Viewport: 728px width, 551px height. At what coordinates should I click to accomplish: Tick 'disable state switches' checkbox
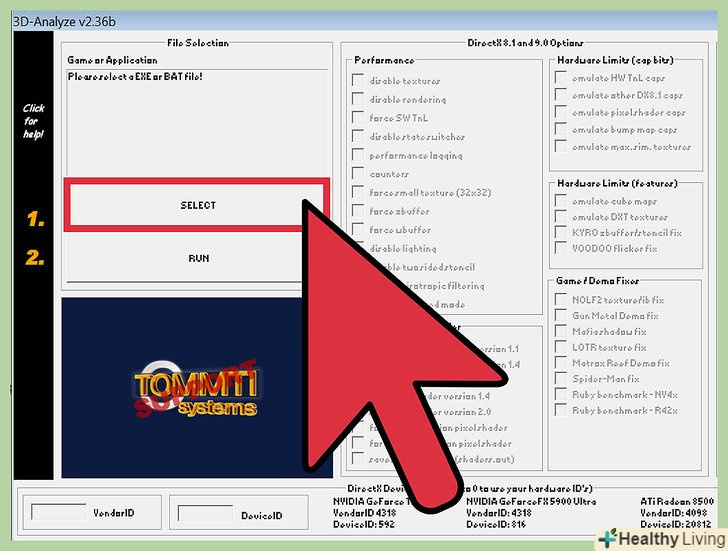point(358,136)
